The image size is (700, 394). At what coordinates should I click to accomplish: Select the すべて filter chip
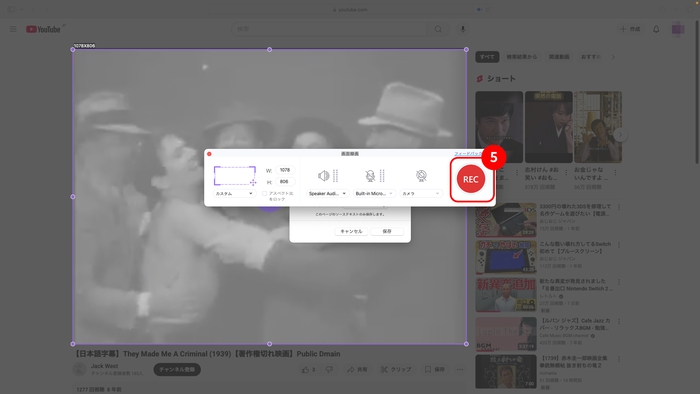click(x=487, y=57)
